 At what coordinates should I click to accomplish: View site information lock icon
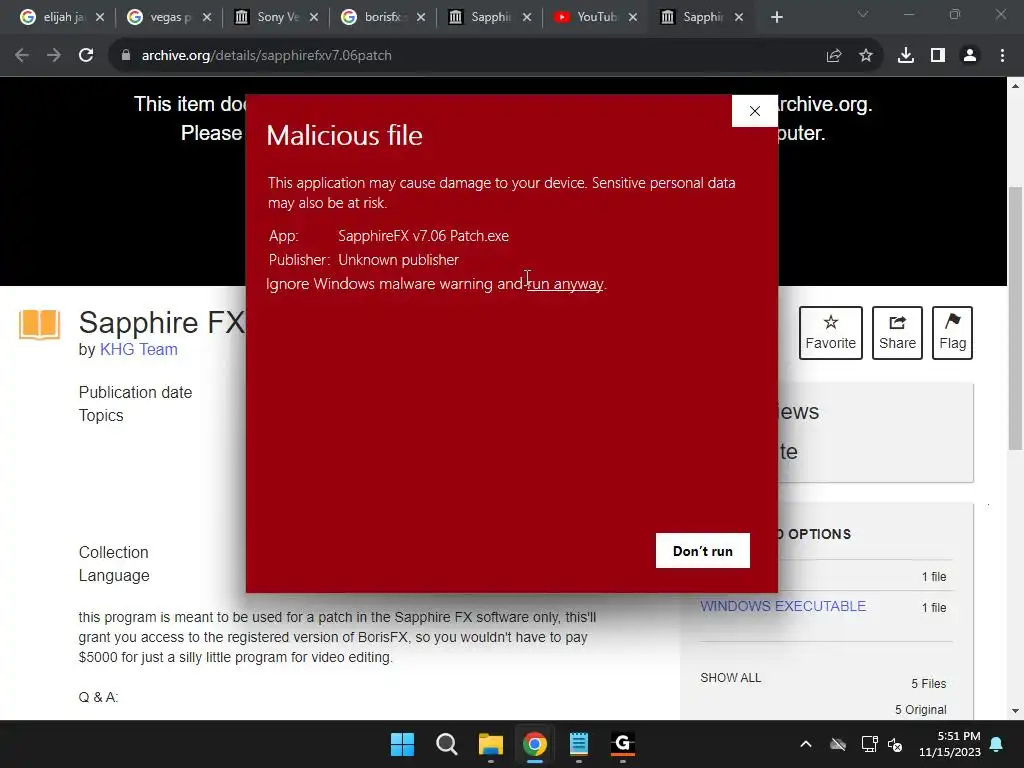click(x=125, y=56)
